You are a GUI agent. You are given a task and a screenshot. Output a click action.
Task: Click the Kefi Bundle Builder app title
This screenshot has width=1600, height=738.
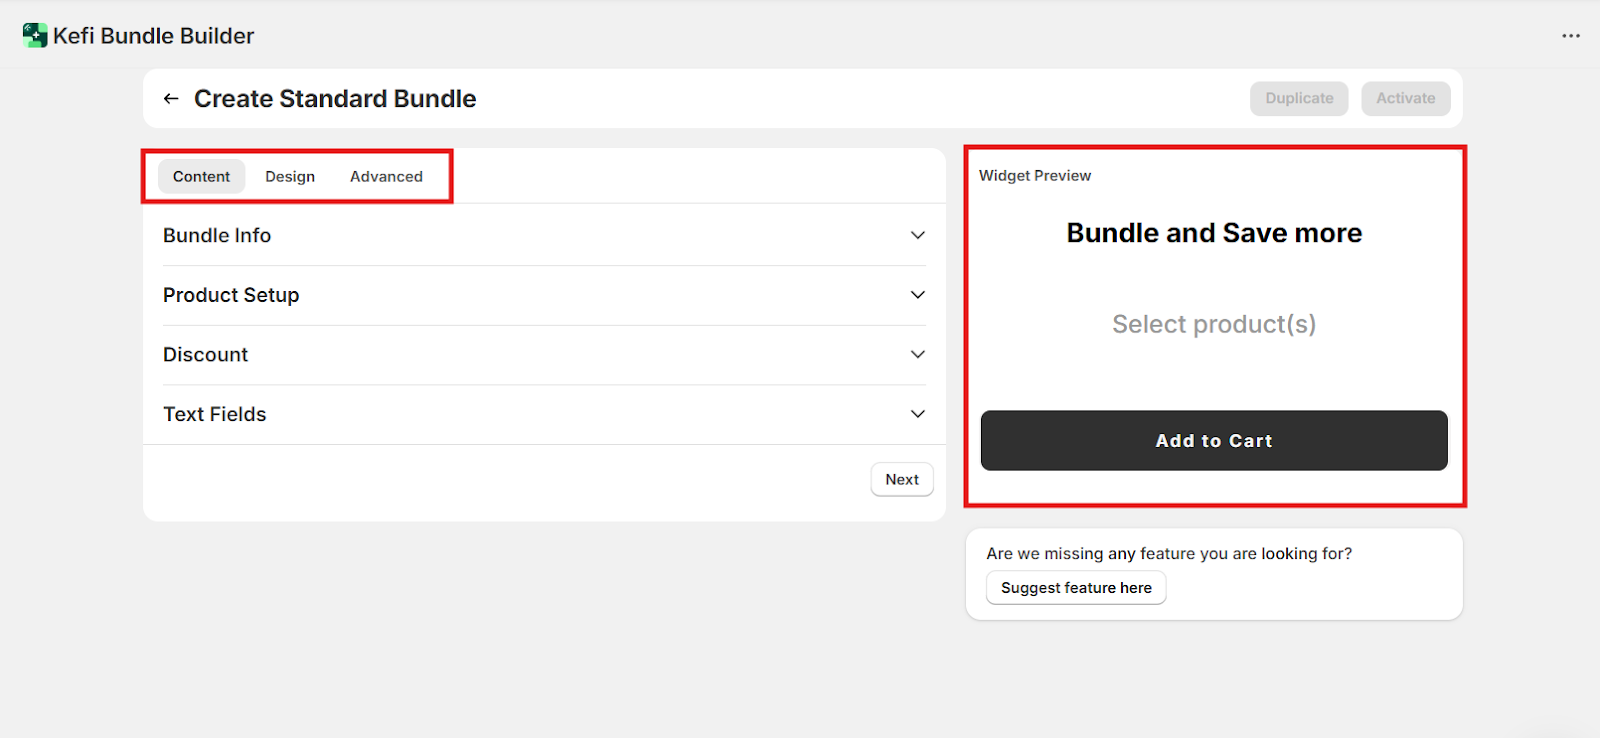(x=154, y=36)
